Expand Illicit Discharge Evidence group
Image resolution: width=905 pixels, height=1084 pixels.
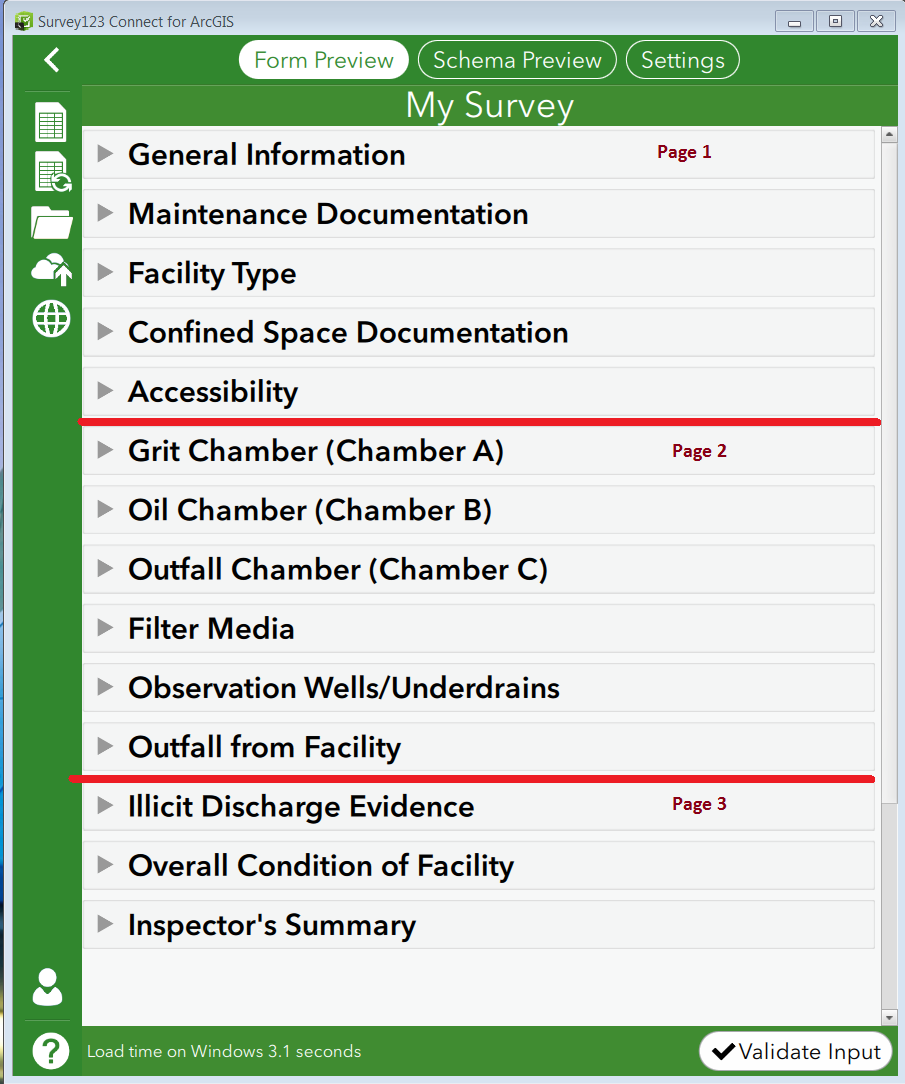(478, 806)
